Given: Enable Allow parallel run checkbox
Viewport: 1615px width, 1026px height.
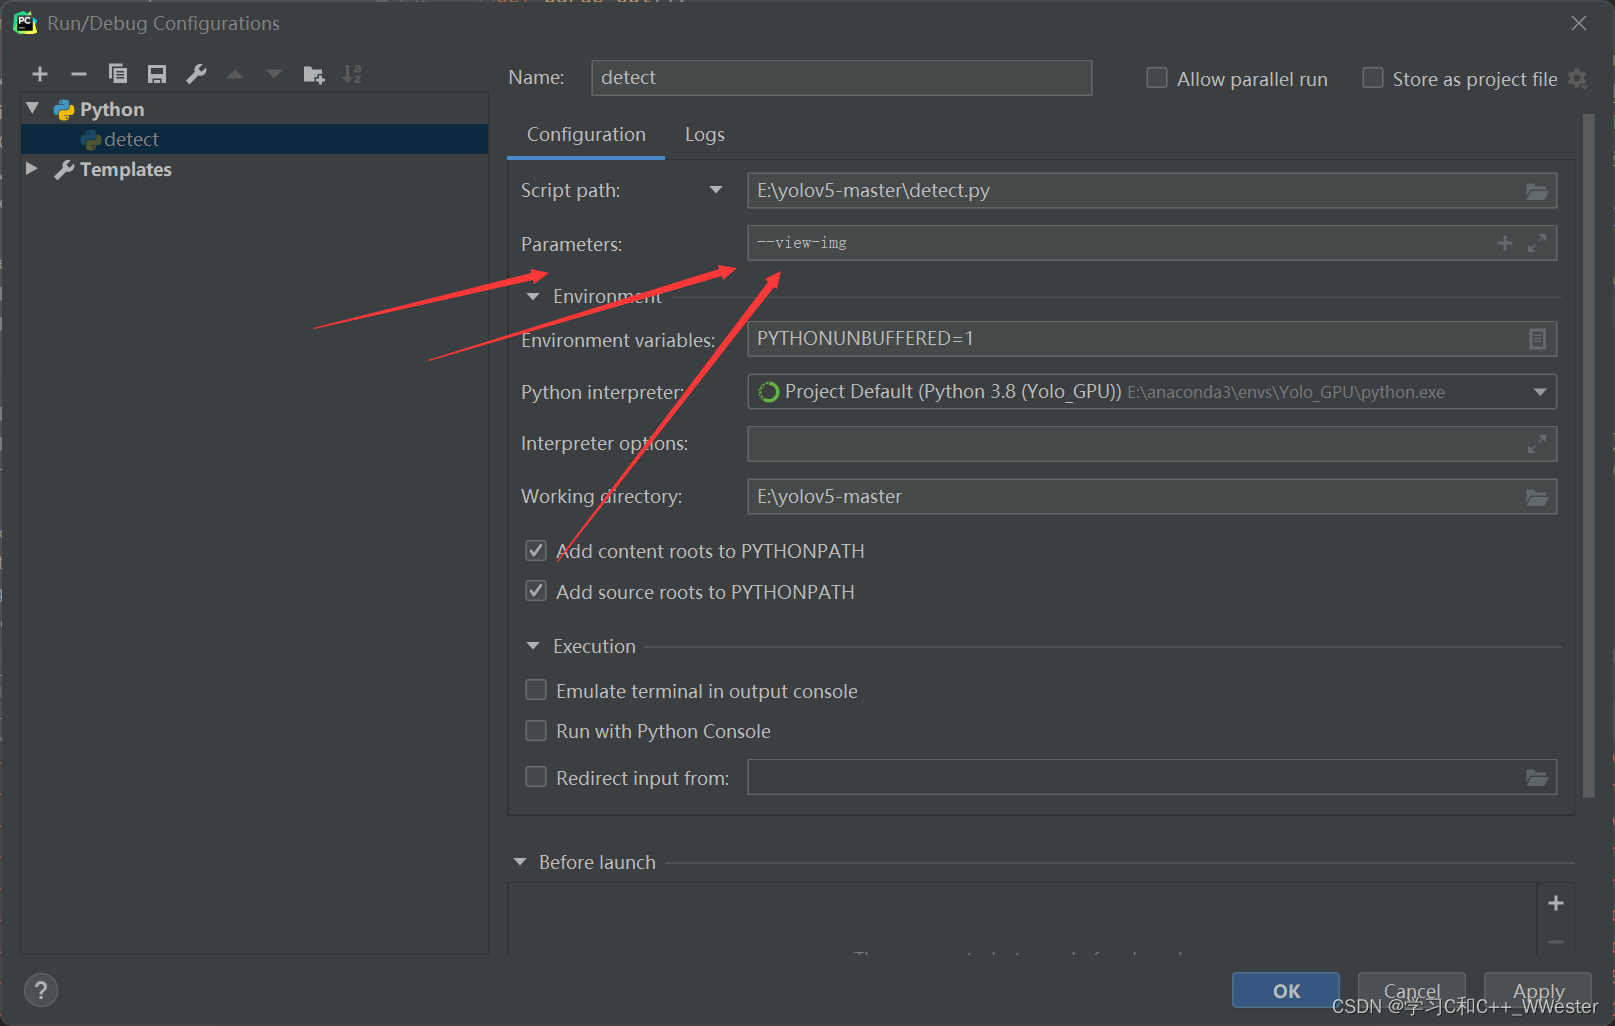Looking at the screenshot, I should pos(1157,78).
